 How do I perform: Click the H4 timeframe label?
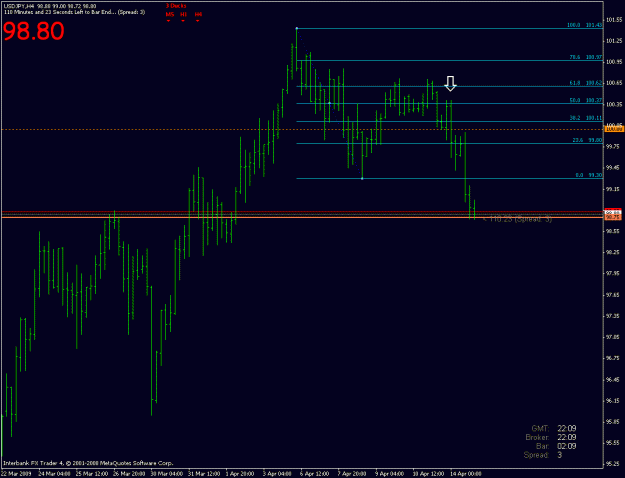[198, 14]
